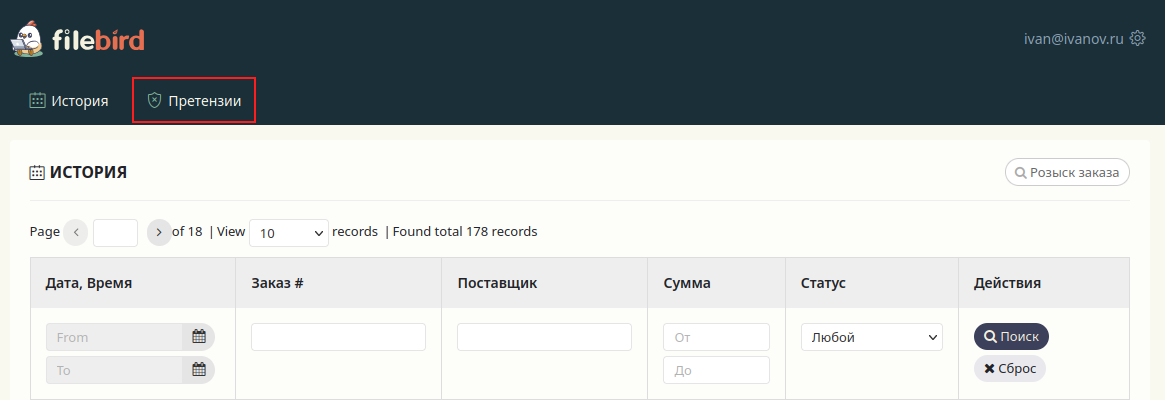Focus the page number input field
The width and height of the screenshot is (1165, 400).
click(115, 233)
